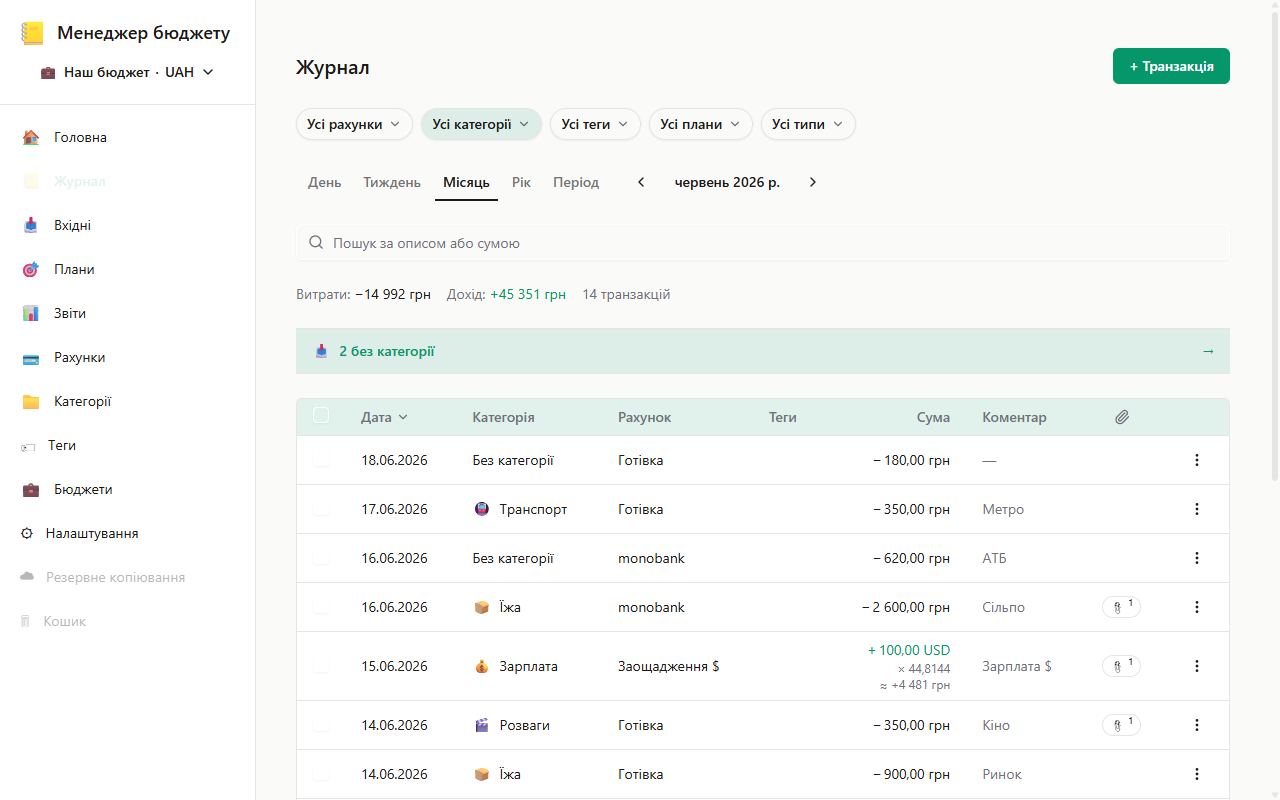Viewport: 1280px width, 800px height.
Task: Select checkbox for Сільпо row
Action: pyautogui.click(x=321, y=607)
